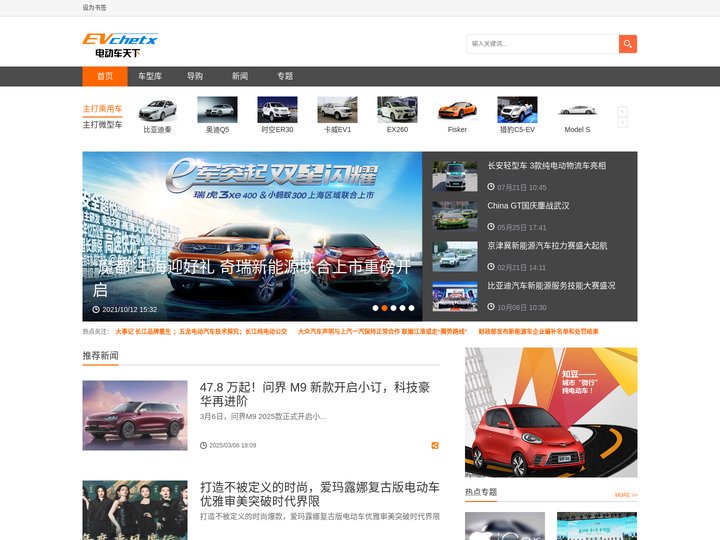Focus the keyword search input field
This screenshot has width=720, height=540.
543,44
